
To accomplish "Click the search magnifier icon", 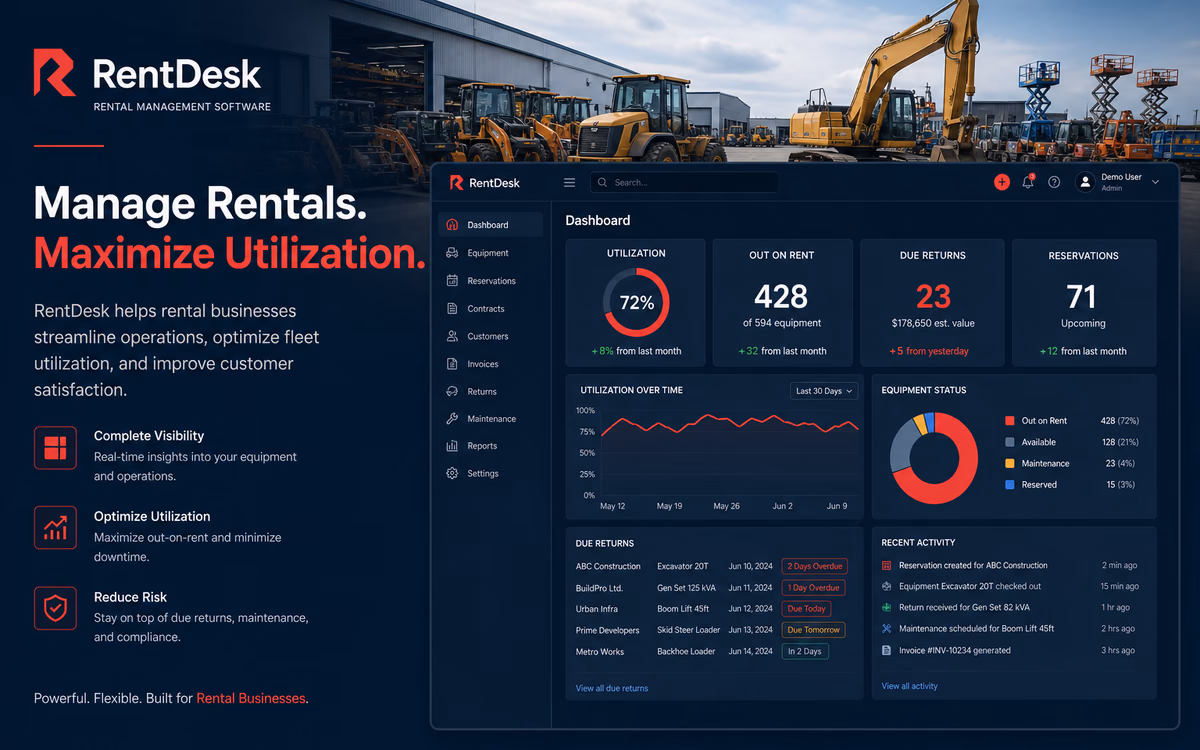I will tap(603, 182).
